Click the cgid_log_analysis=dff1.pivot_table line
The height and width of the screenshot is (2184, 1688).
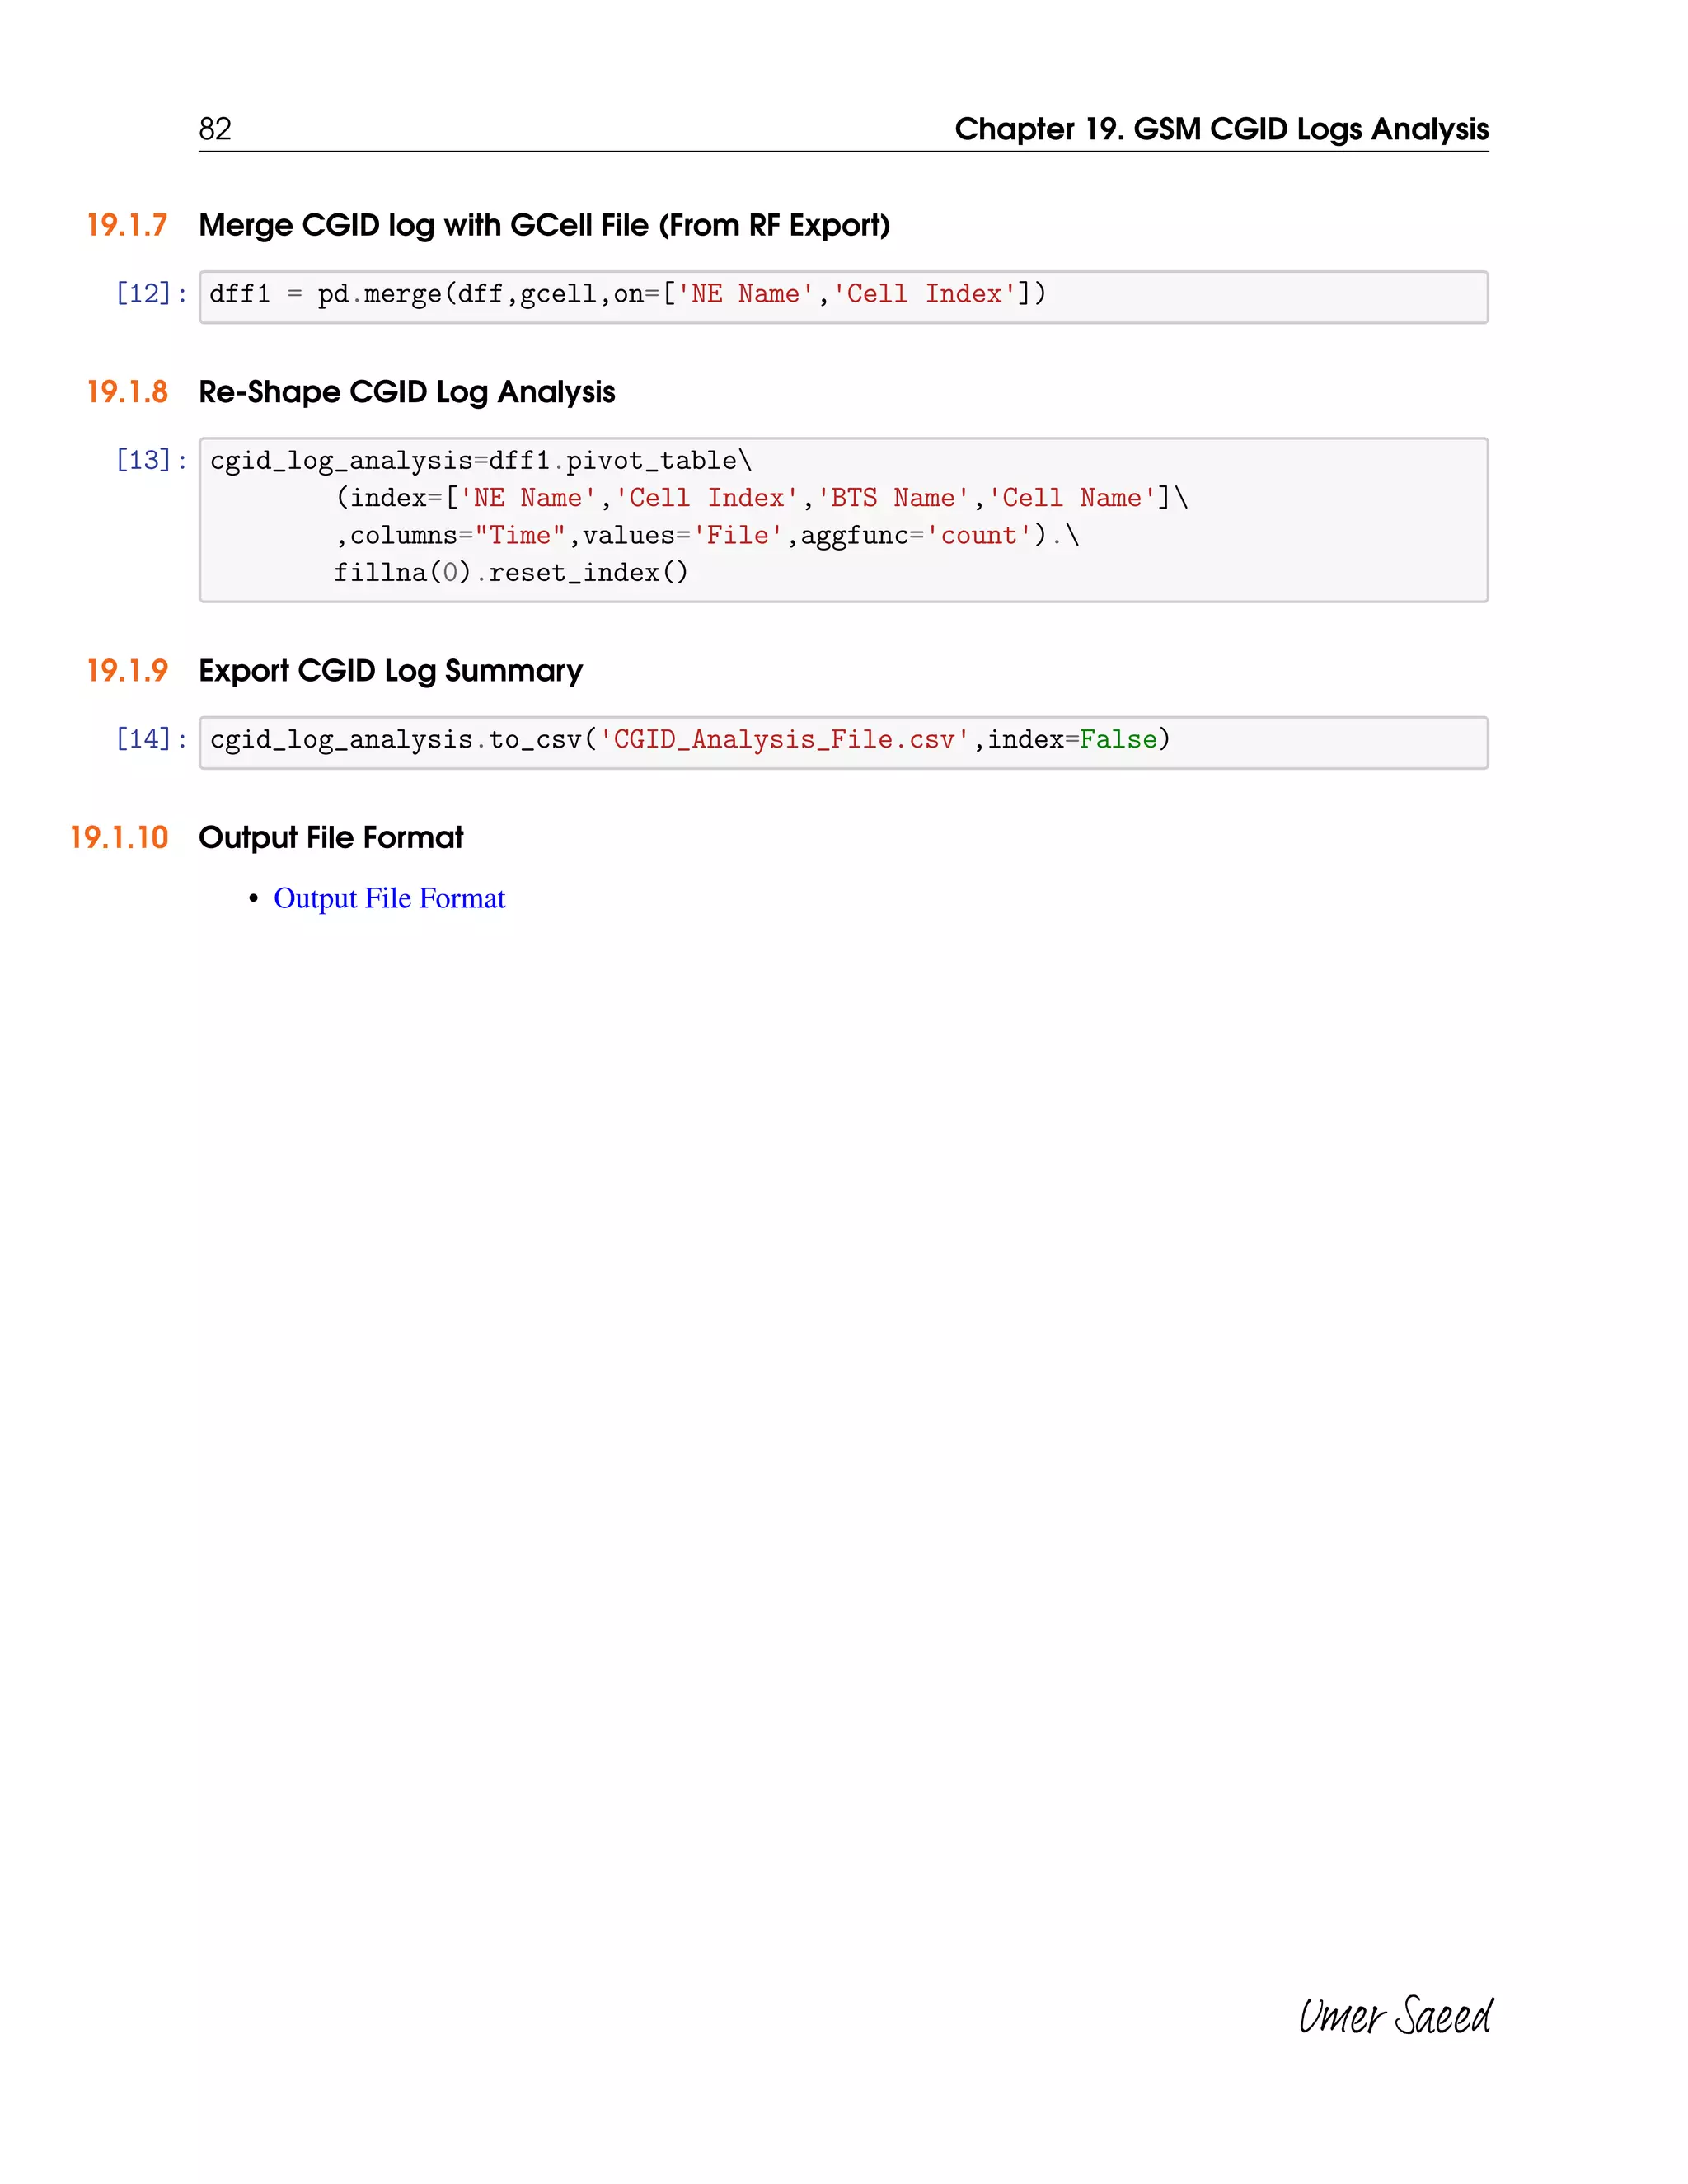click(x=481, y=461)
